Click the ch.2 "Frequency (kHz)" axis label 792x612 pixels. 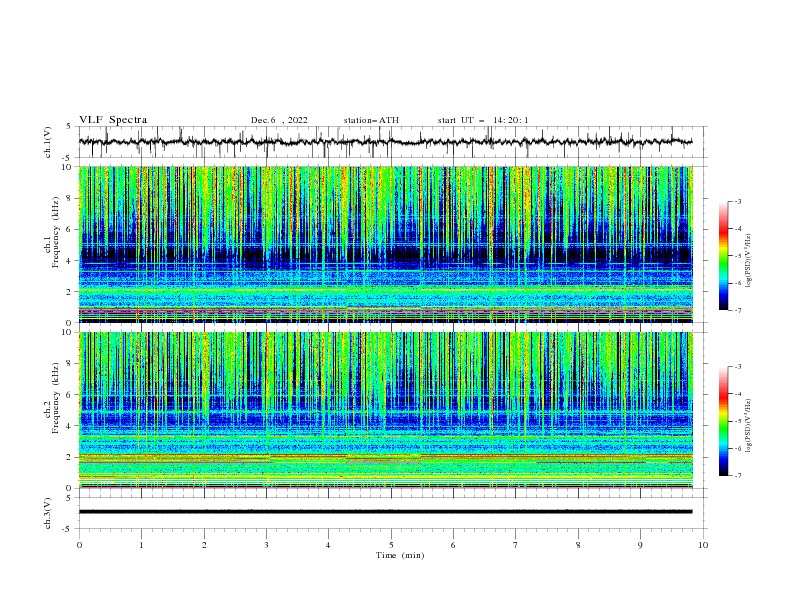click(55, 397)
